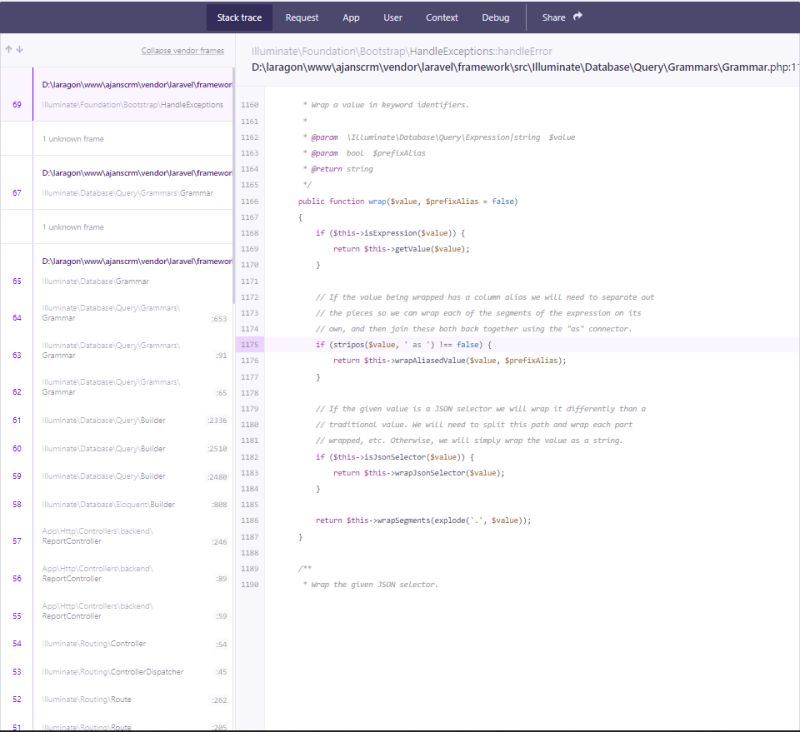Click the Share button

coord(562,17)
